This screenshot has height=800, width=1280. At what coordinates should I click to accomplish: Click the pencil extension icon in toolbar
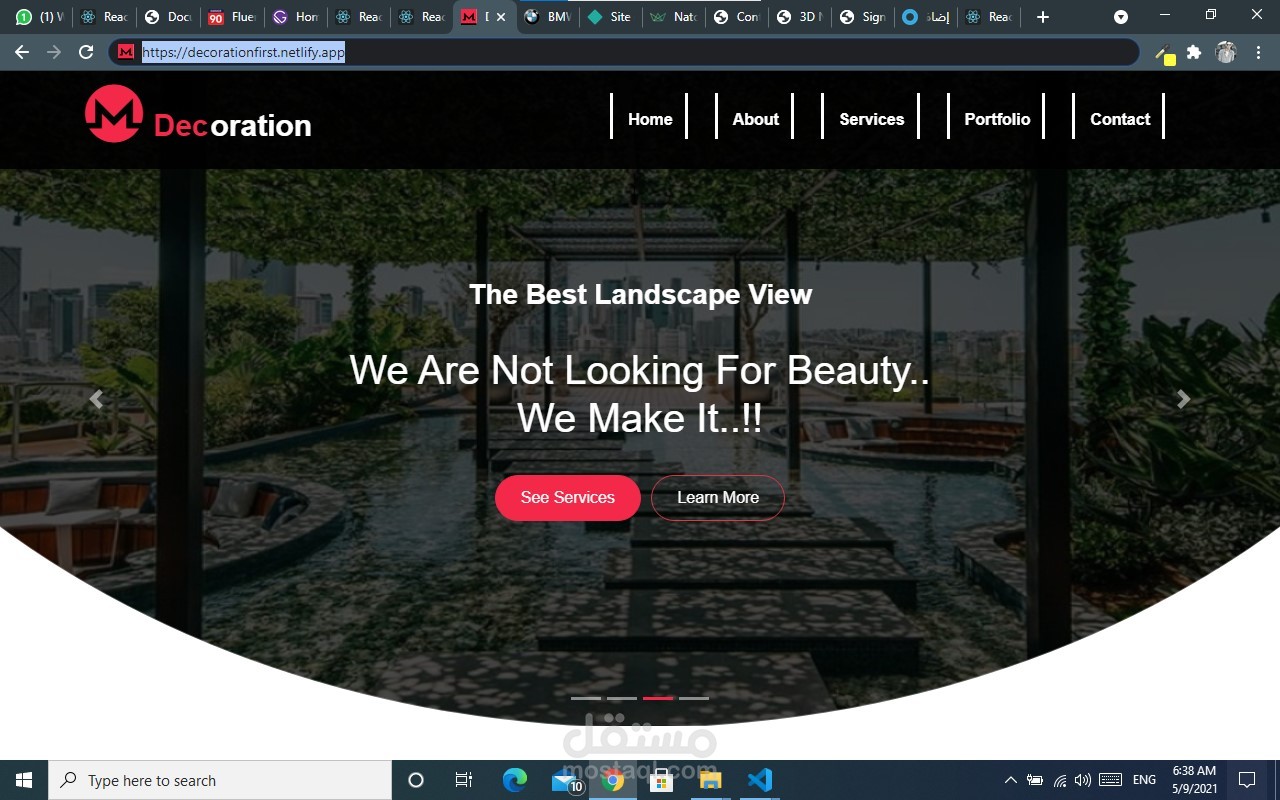1165,54
